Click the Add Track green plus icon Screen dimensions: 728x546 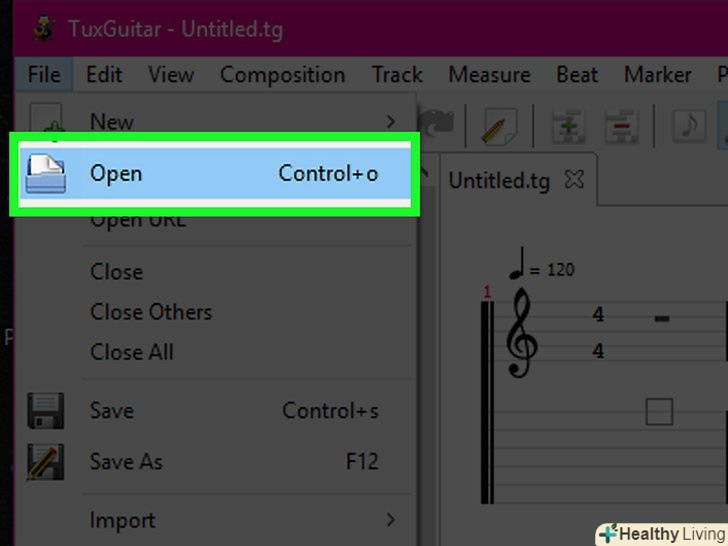click(569, 126)
